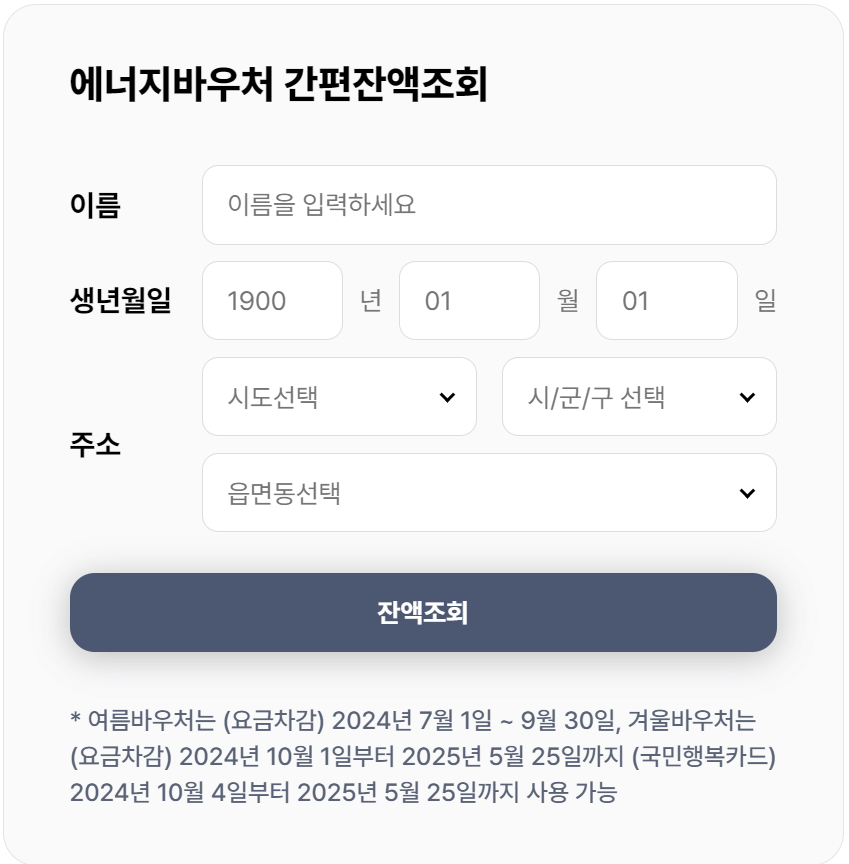This screenshot has width=849, height=864.
Task: Expand the 시/군/구 선택 dropdown
Action: tap(640, 397)
